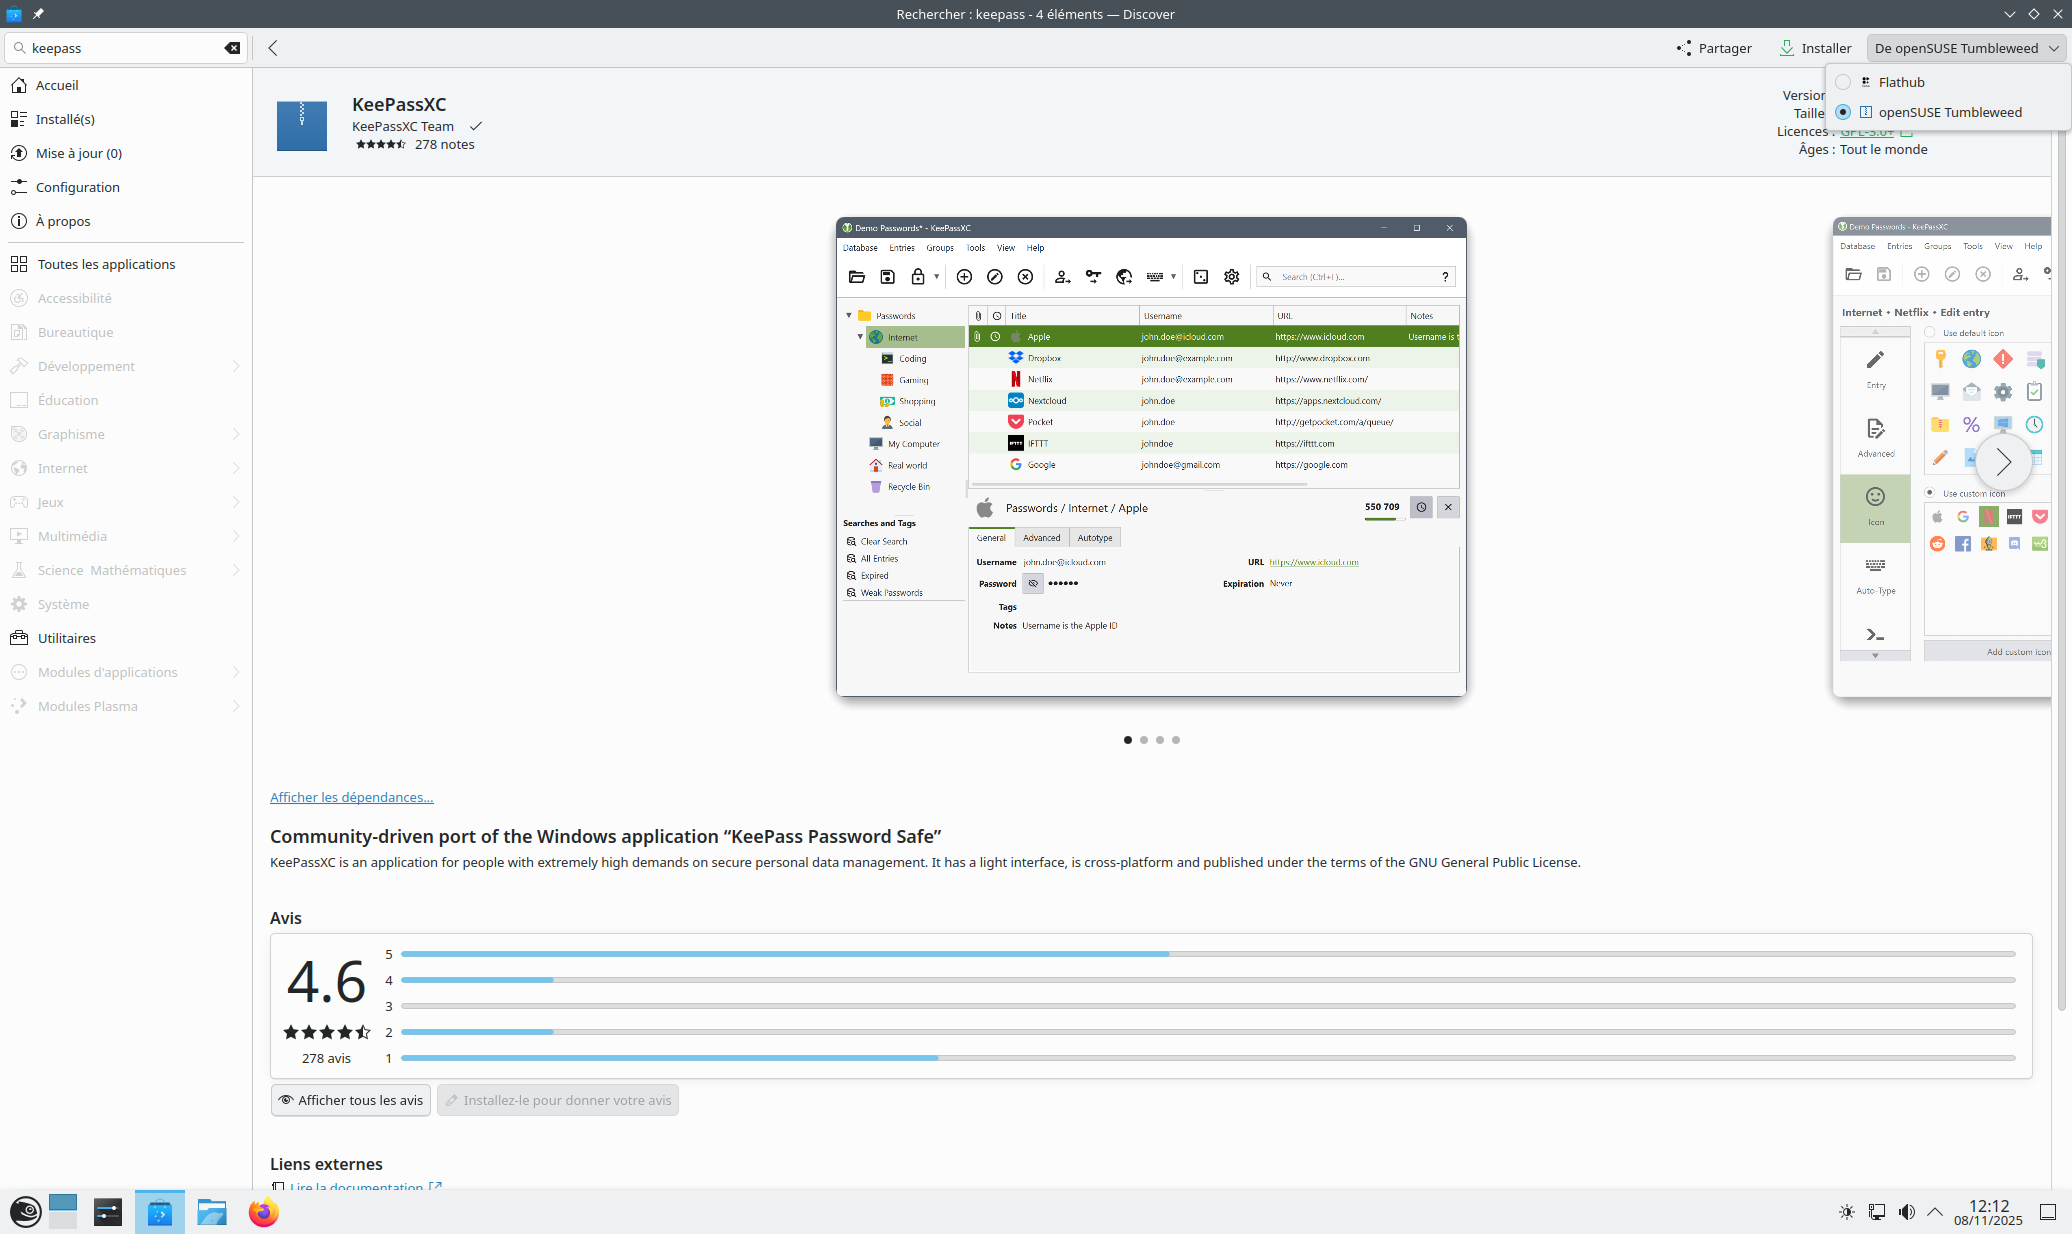Open Toutes les applications
This screenshot has width=2072, height=1234.
click(106, 264)
